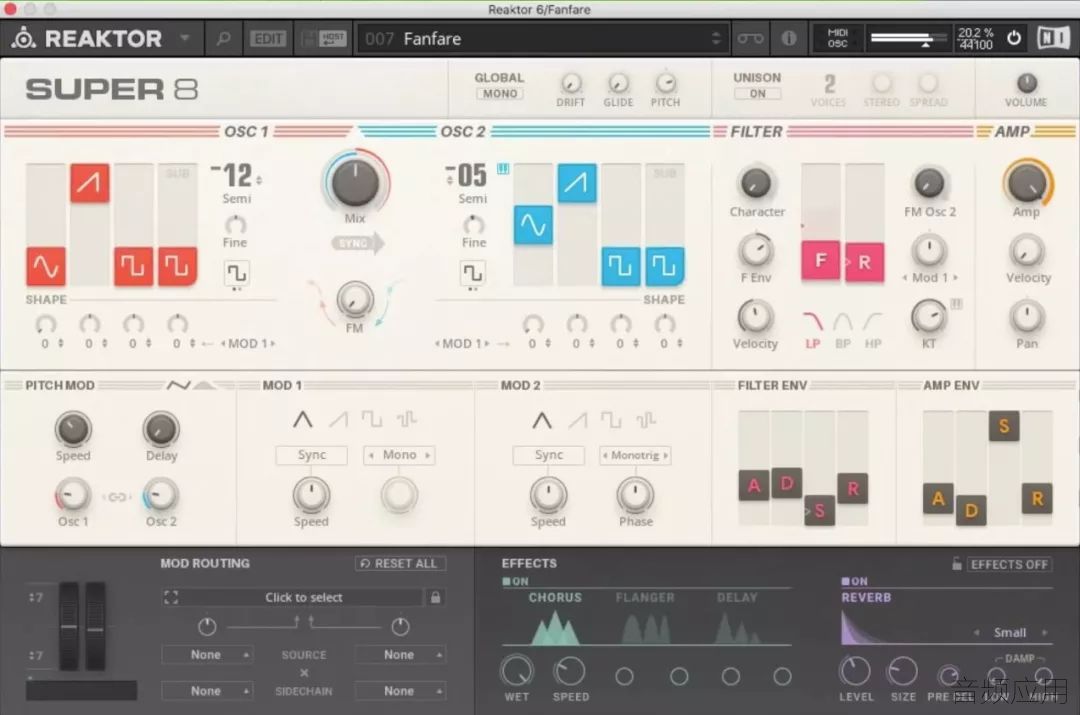Toggle the oscillator SYNC arrow button
1080x715 pixels.
357,243
